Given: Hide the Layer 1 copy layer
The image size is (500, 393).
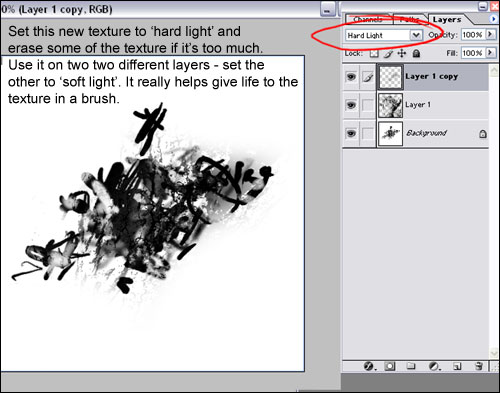Looking at the screenshot, I should coord(351,77).
